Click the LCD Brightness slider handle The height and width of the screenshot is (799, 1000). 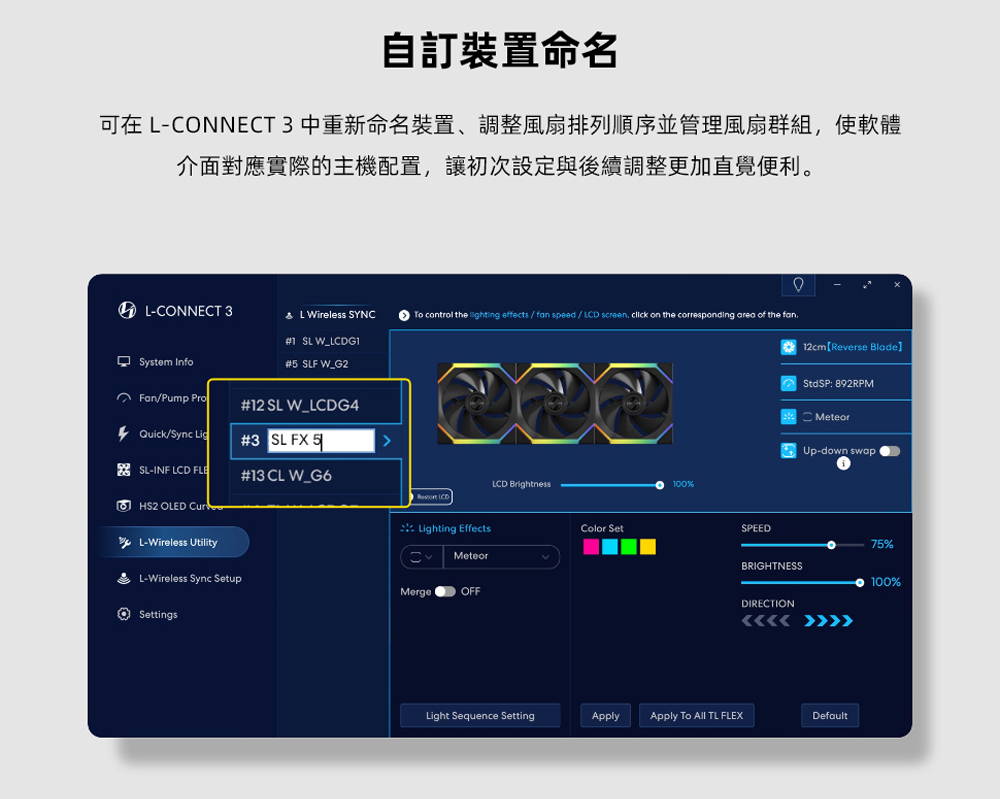click(659, 485)
